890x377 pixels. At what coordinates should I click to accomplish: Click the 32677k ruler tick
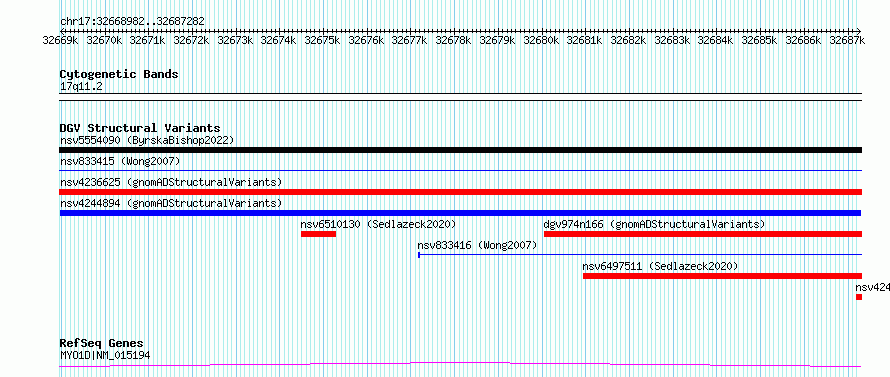click(410, 40)
